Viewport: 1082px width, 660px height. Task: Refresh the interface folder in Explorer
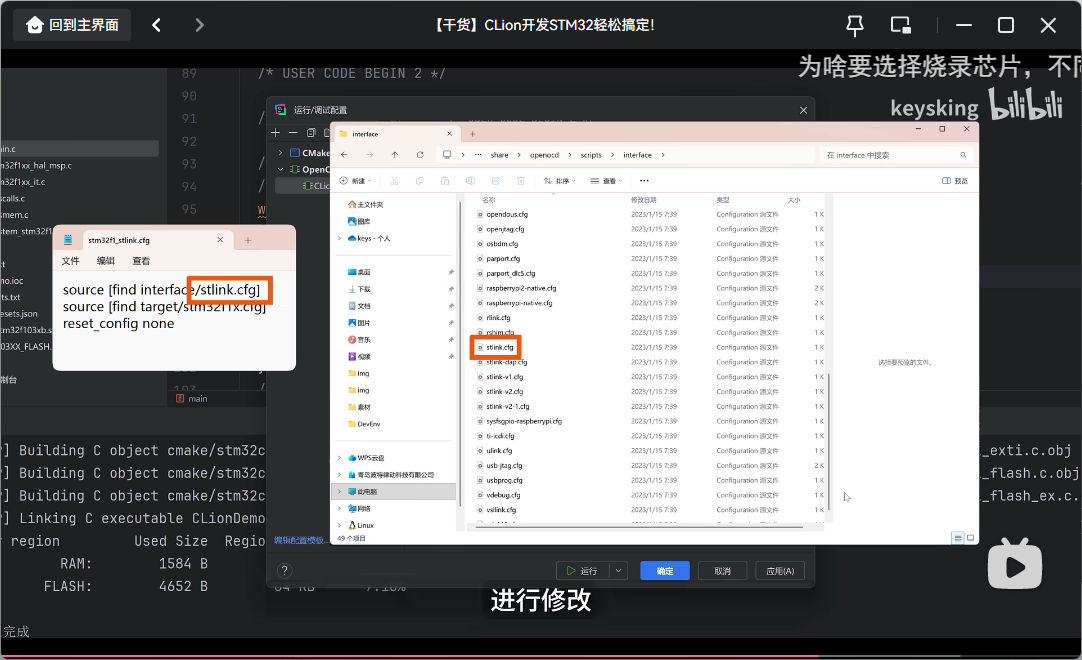(x=420, y=155)
